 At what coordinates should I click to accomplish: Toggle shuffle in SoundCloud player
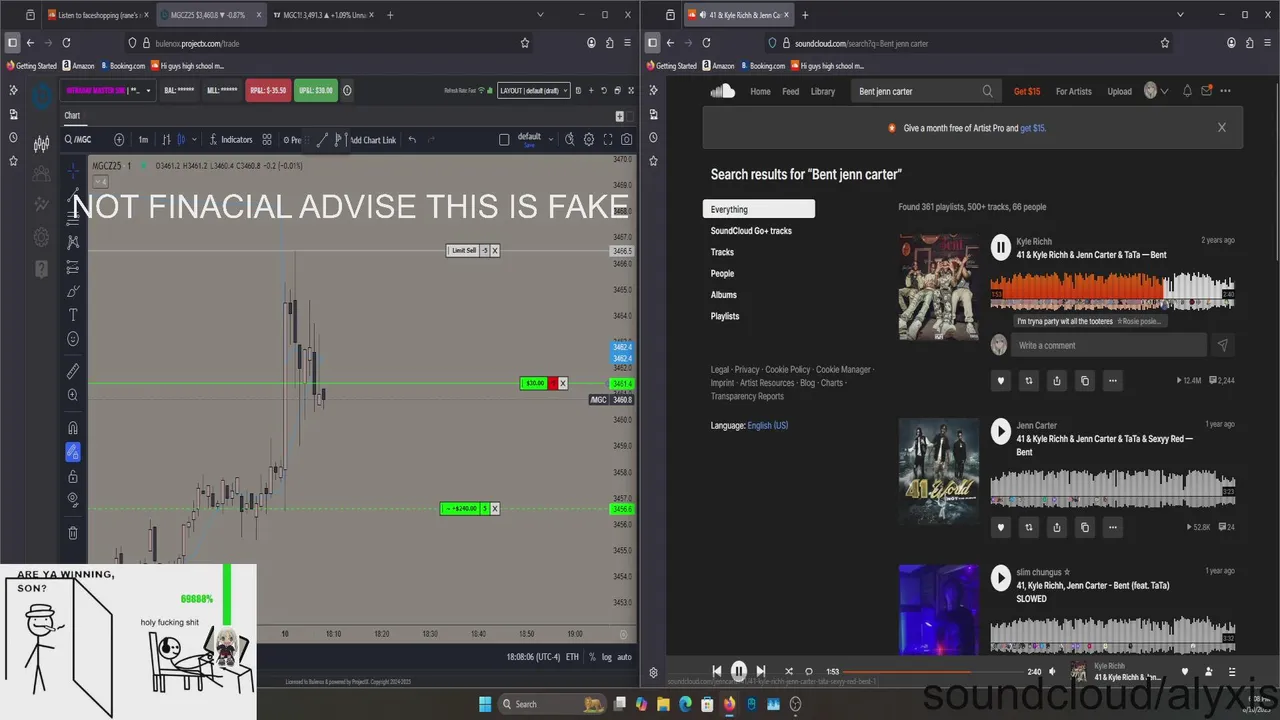point(789,672)
